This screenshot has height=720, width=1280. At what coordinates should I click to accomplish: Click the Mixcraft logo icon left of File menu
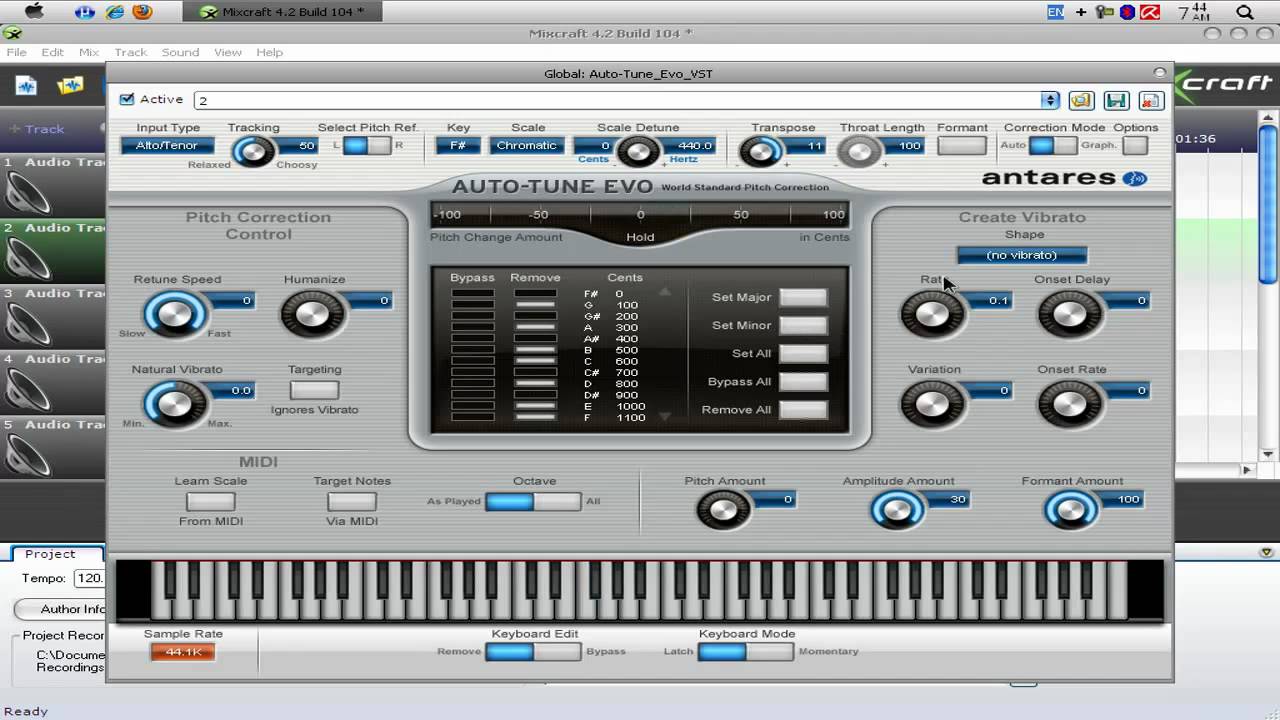(x=11, y=33)
